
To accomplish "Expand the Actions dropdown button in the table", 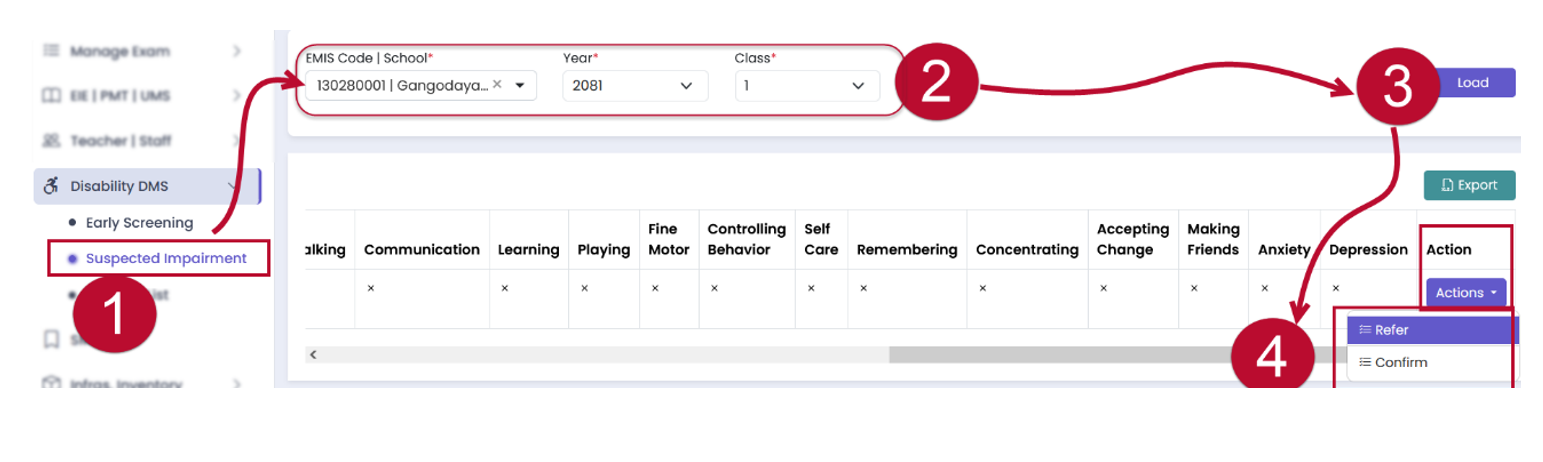I will [x=1466, y=293].
